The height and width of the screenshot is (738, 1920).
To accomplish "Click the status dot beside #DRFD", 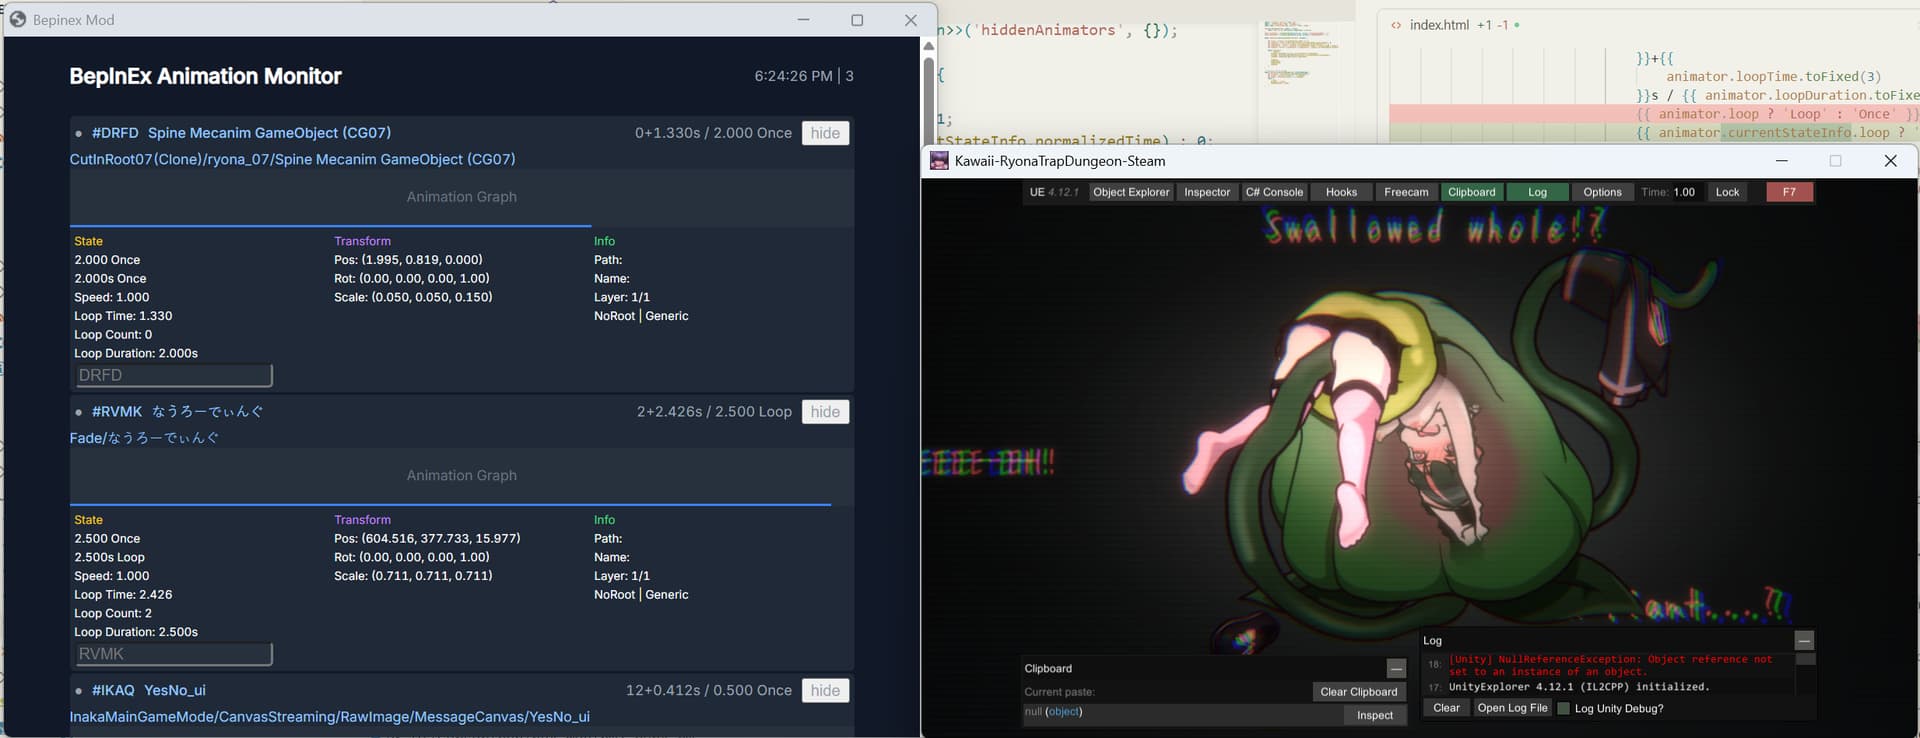I will point(78,133).
